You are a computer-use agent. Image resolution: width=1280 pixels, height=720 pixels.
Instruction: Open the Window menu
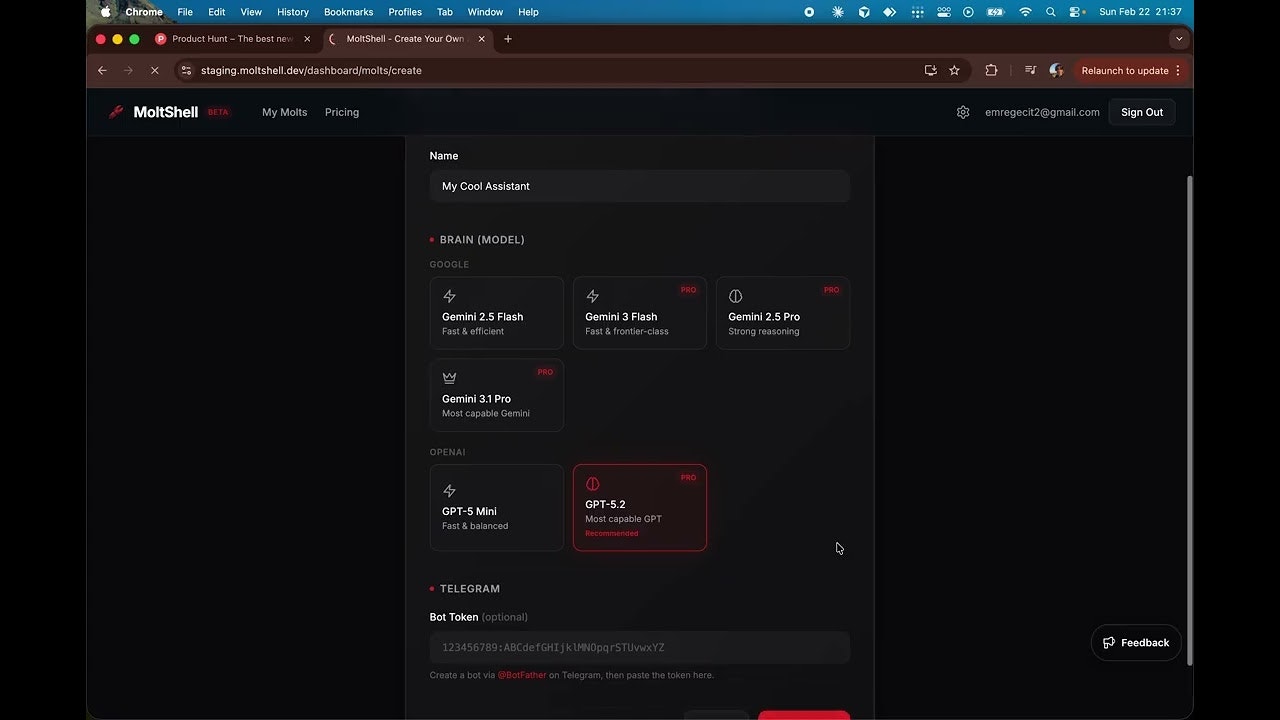[485, 12]
